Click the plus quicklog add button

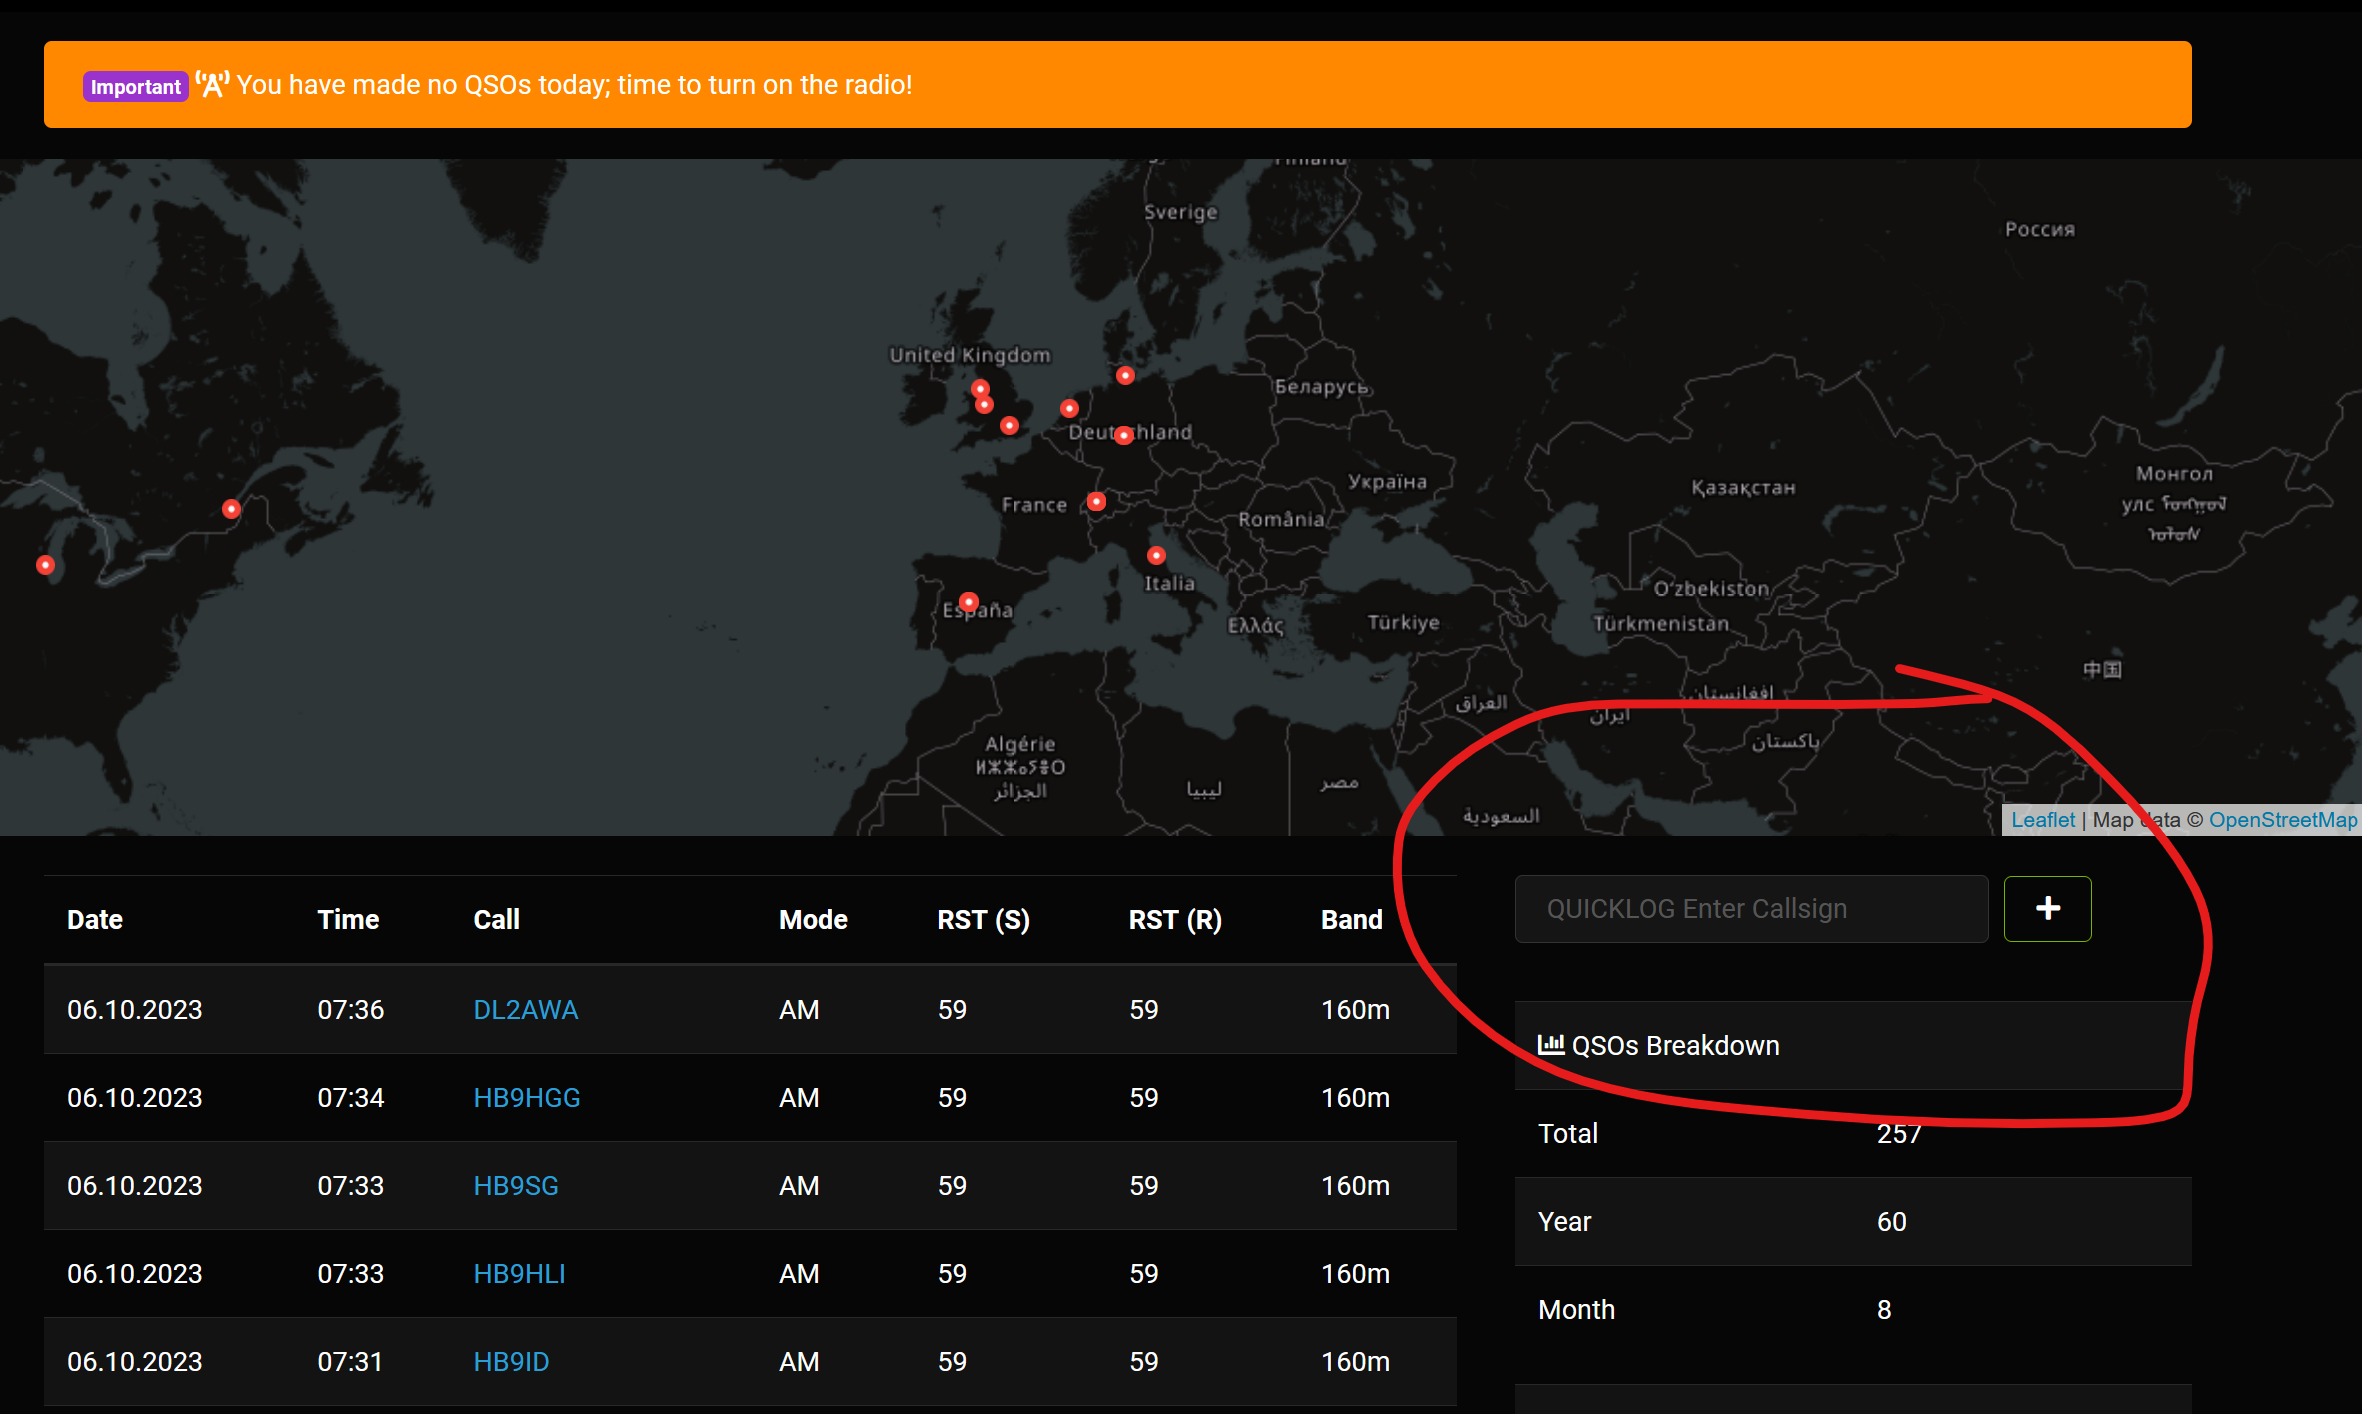pos(2047,908)
